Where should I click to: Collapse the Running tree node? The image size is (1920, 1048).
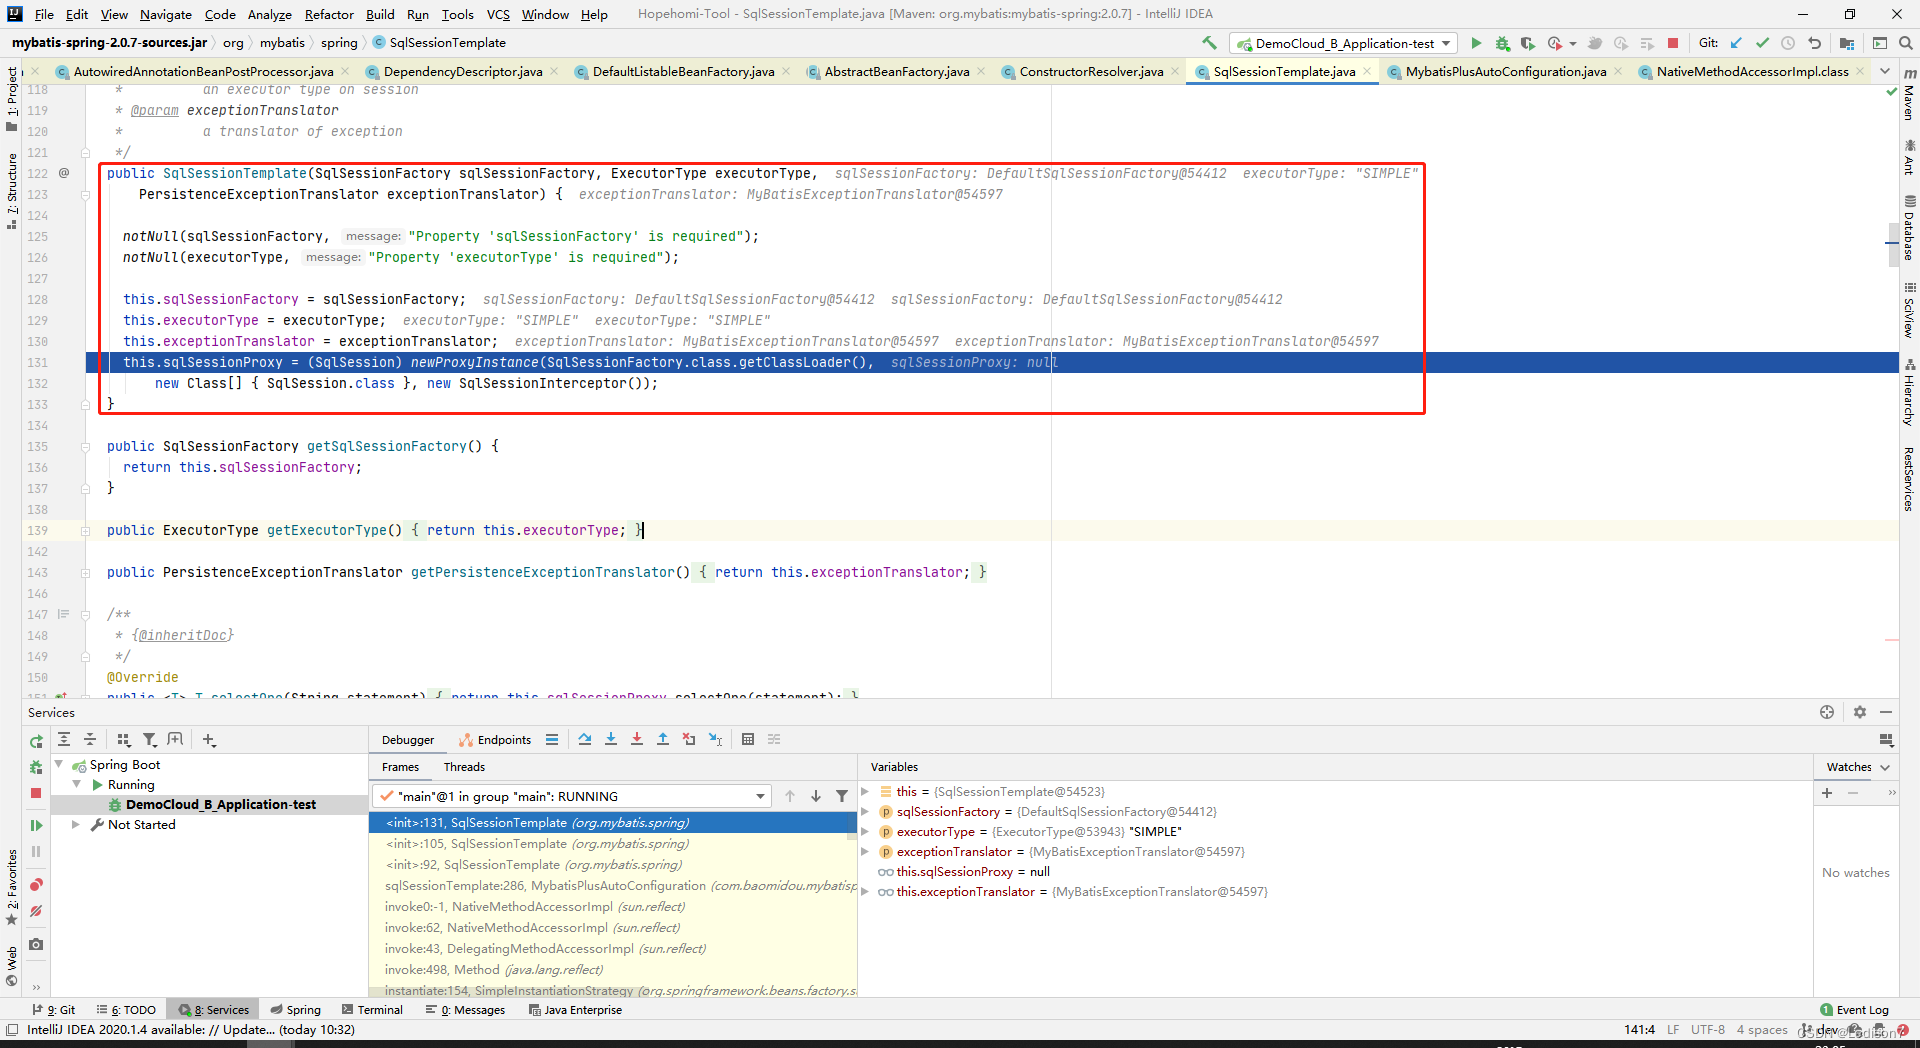pos(77,784)
